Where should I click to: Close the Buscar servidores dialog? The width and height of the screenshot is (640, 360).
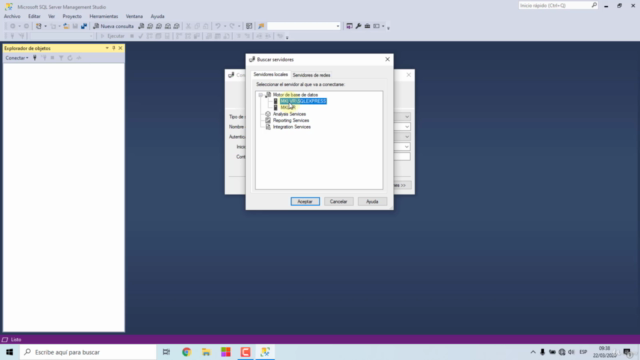(387, 59)
